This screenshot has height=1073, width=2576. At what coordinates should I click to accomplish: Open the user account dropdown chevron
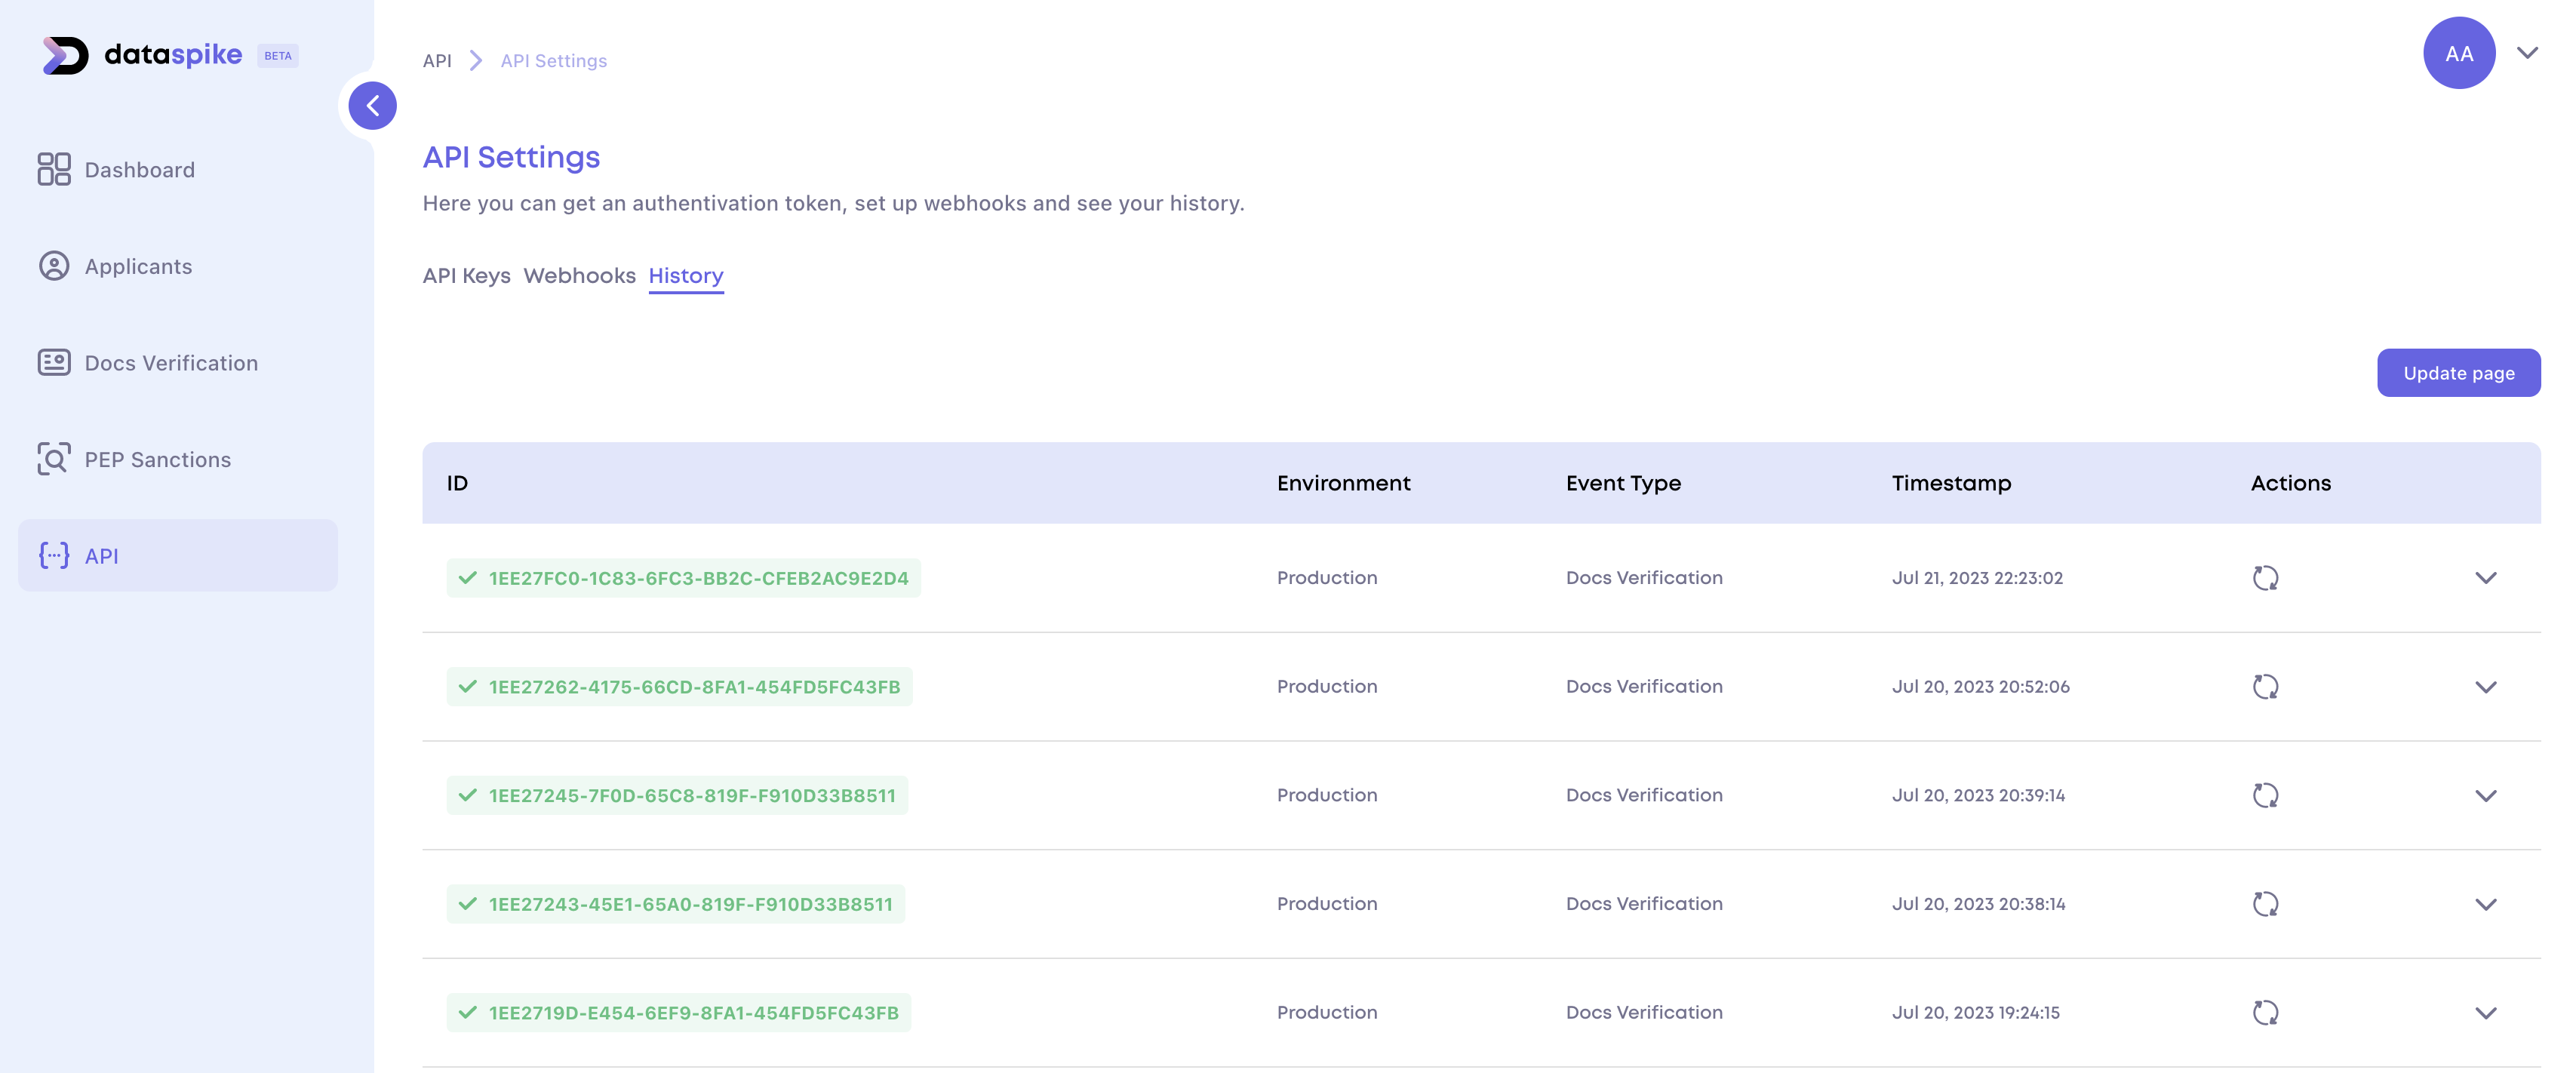2528,53
